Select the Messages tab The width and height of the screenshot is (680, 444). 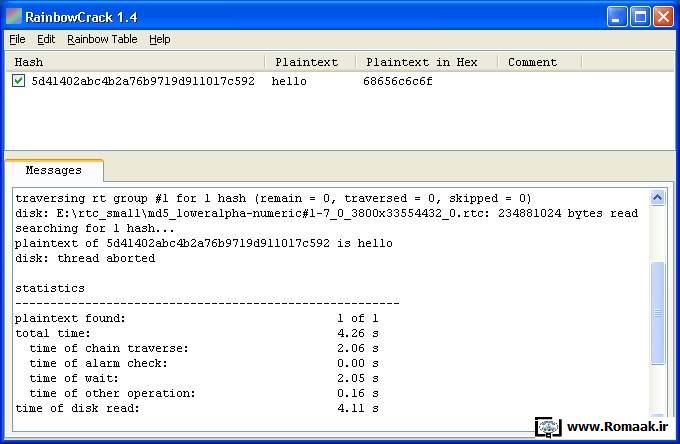[x=54, y=170]
